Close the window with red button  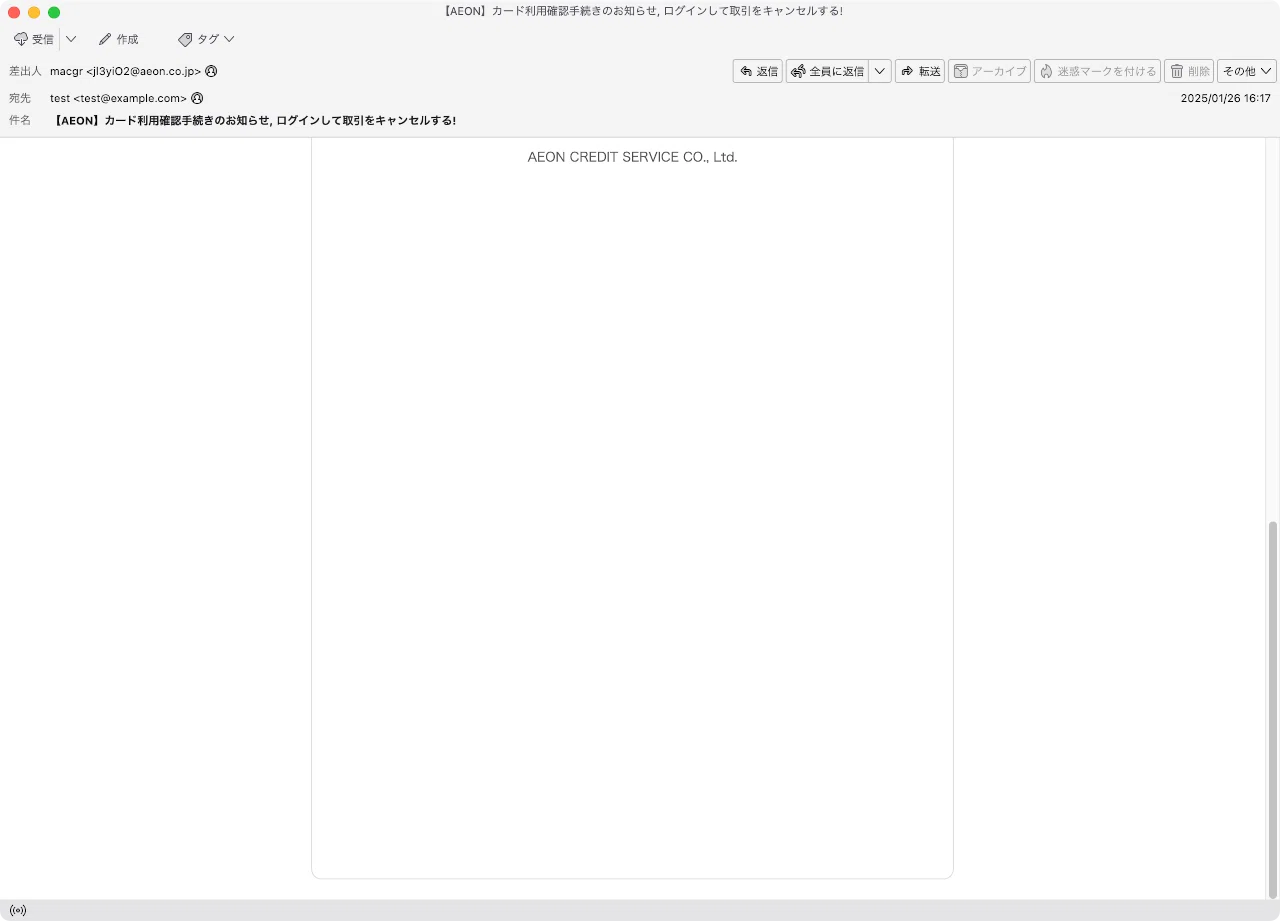[x=14, y=12]
